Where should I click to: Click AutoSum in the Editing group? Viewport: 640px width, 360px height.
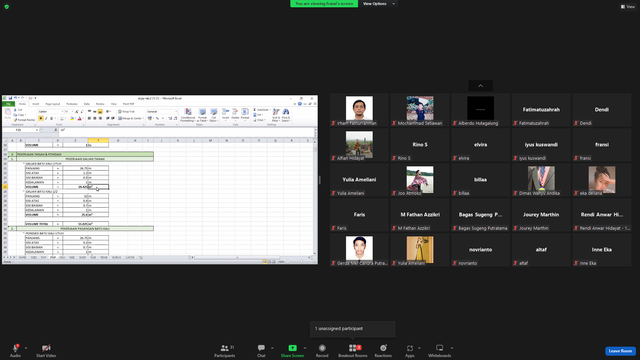(261, 110)
